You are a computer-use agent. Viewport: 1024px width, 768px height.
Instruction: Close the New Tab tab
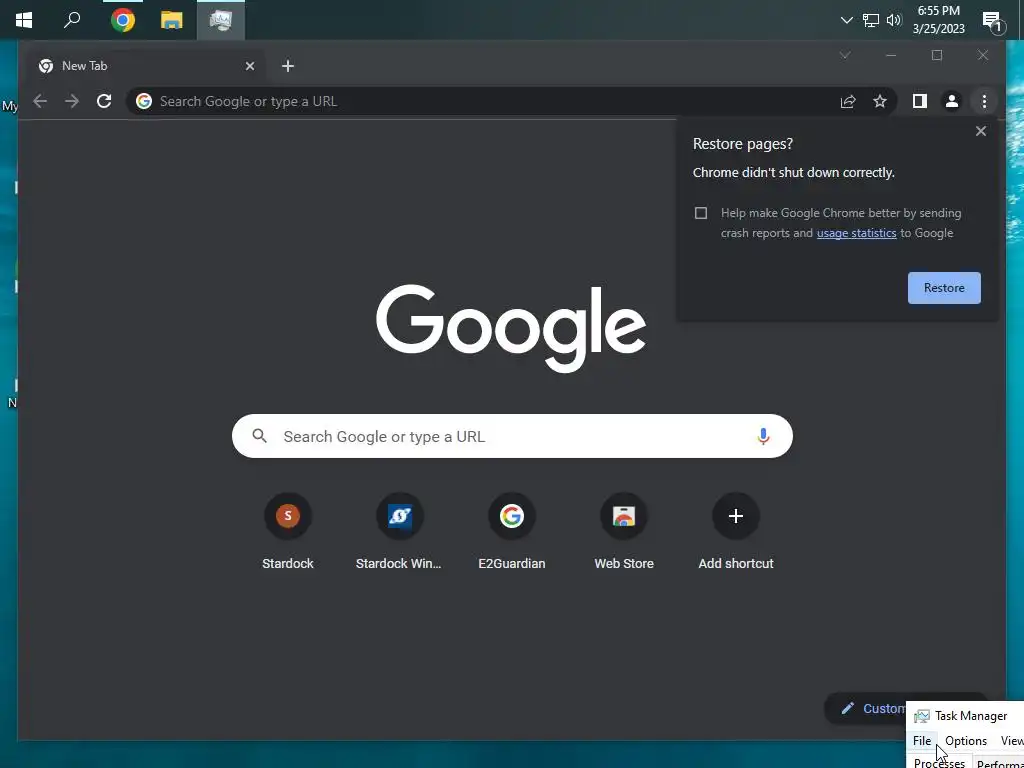tap(249, 66)
